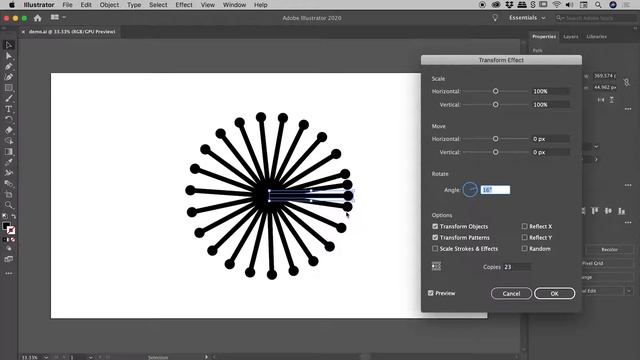
Task: Toggle the Transform Patterns checkbox
Action: click(x=435, y=237)
